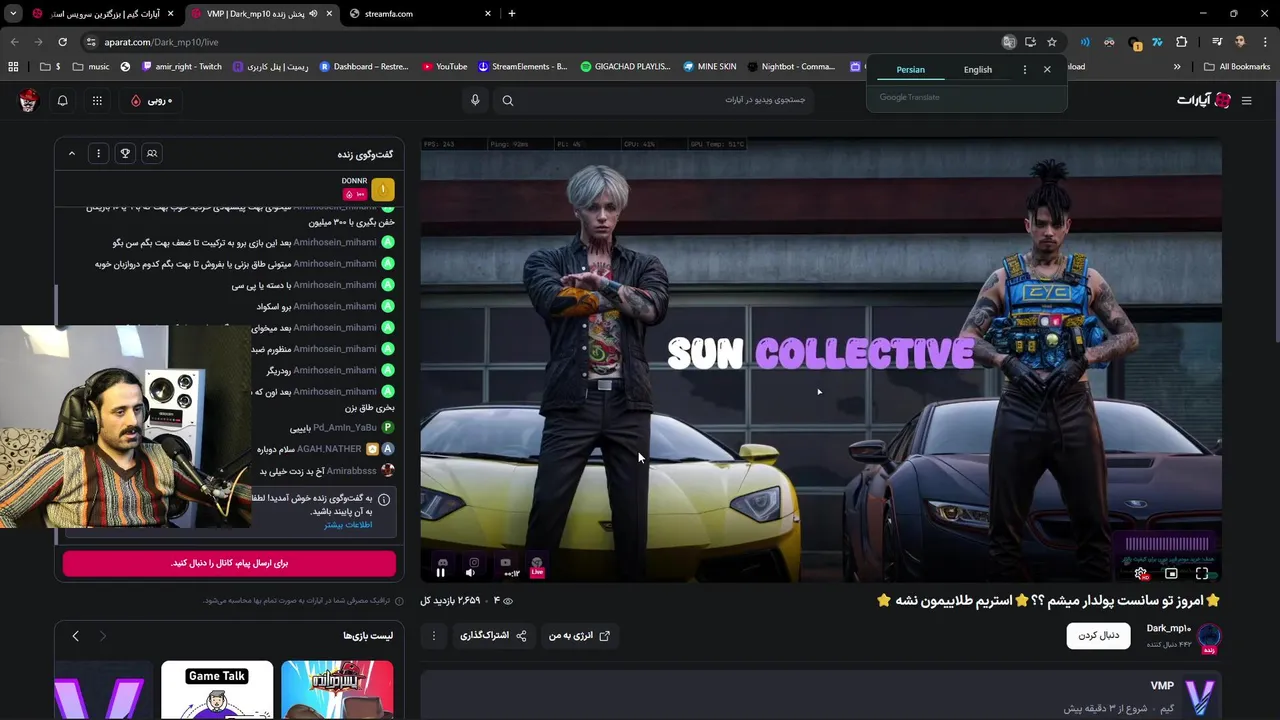Open music bookmarks folder
This screenshot has width=1280, height=720.
[x=91, y=67]
